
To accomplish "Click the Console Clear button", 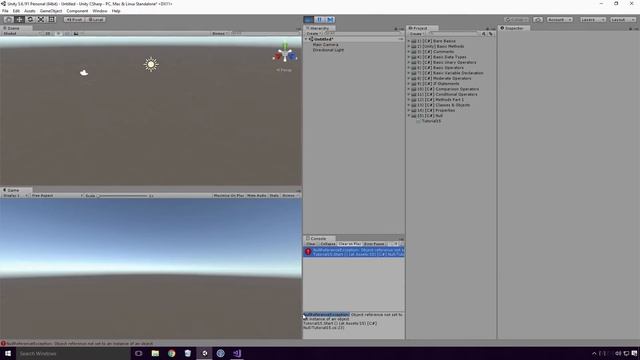I will (x=311, y=244).
